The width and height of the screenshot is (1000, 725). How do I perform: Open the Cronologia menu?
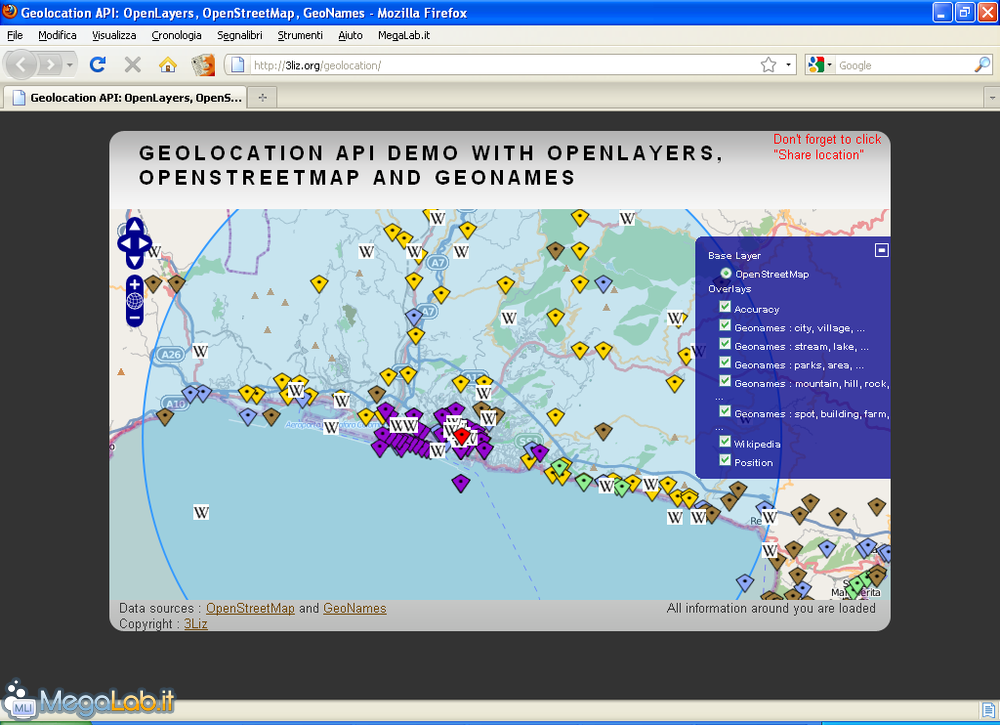point(177,35)
